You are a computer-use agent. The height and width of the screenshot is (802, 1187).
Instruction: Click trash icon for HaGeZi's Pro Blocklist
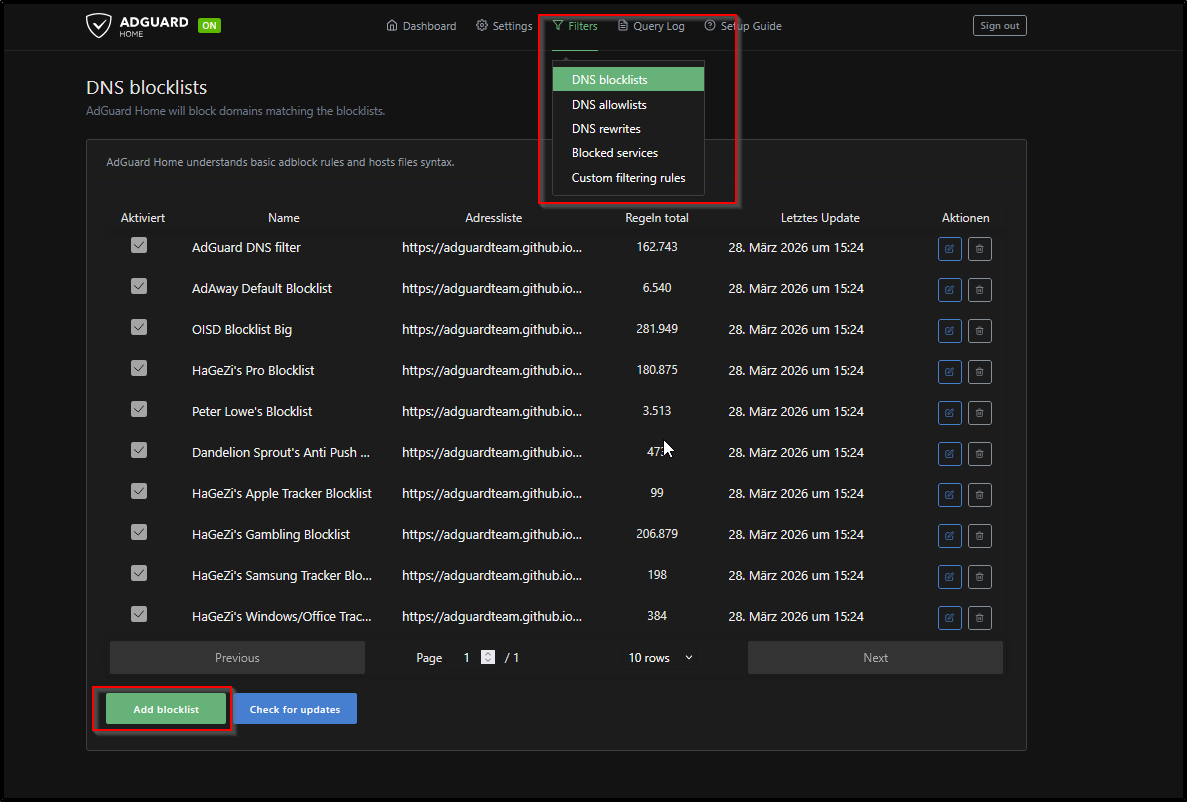(x=980, y=372)
